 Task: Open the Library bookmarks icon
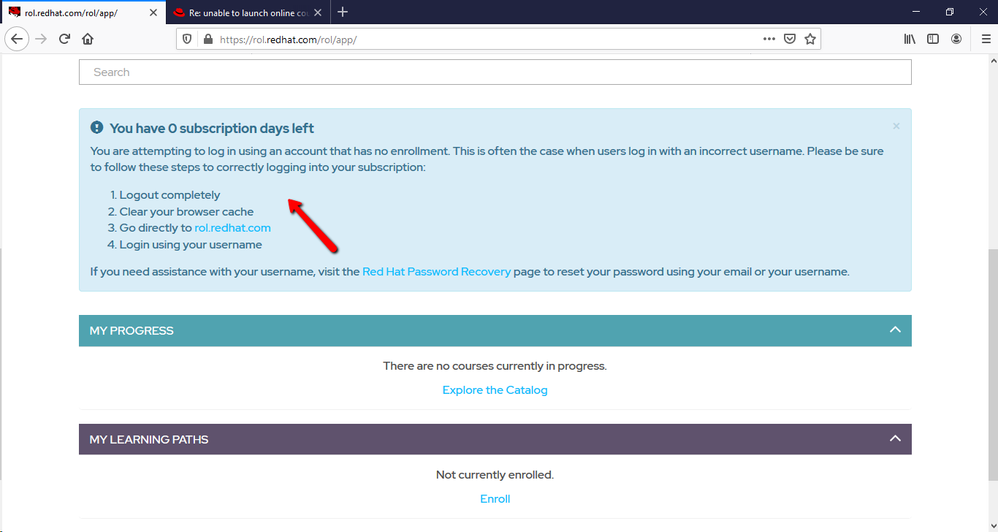click(909, 39)
